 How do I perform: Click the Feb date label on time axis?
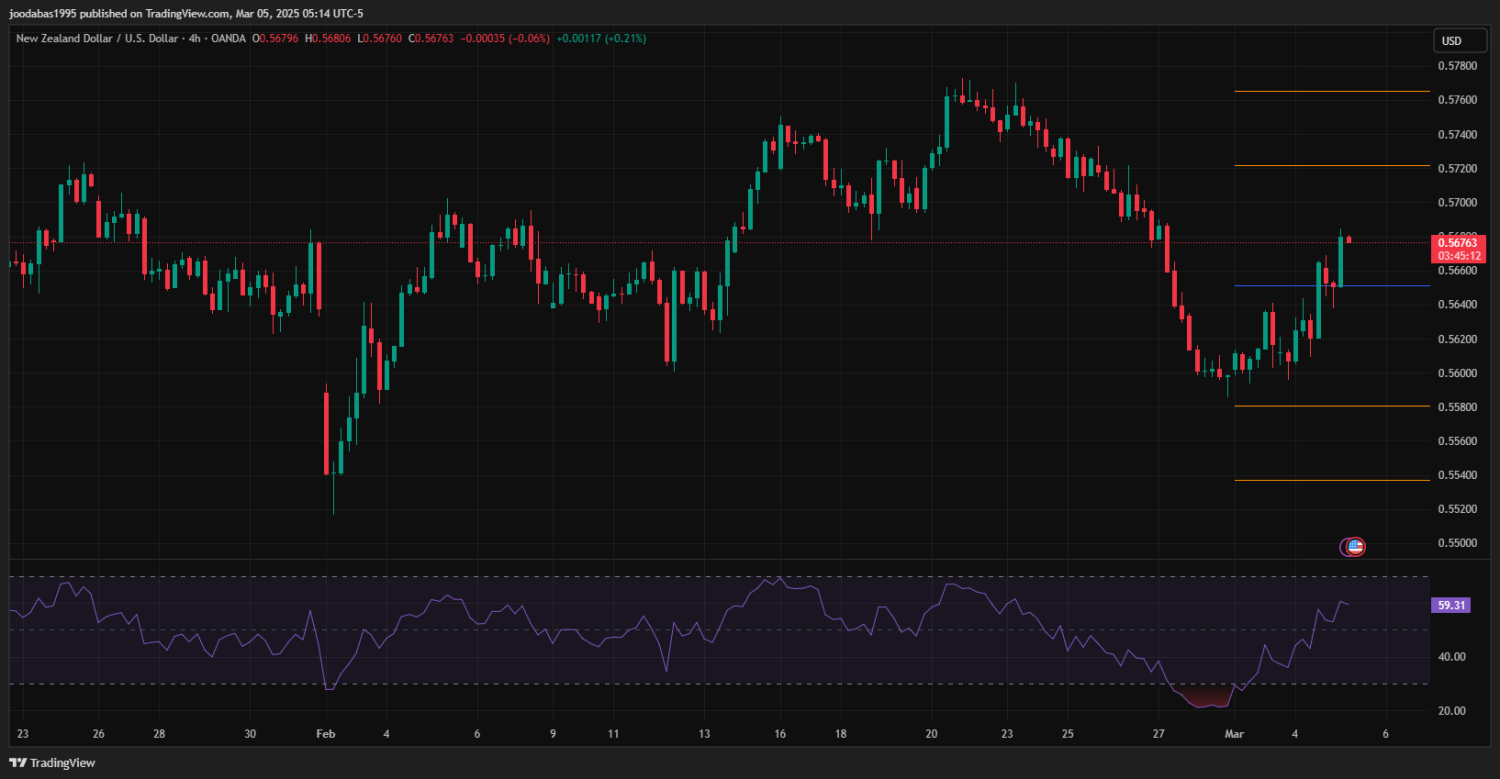tap(324, 733)
